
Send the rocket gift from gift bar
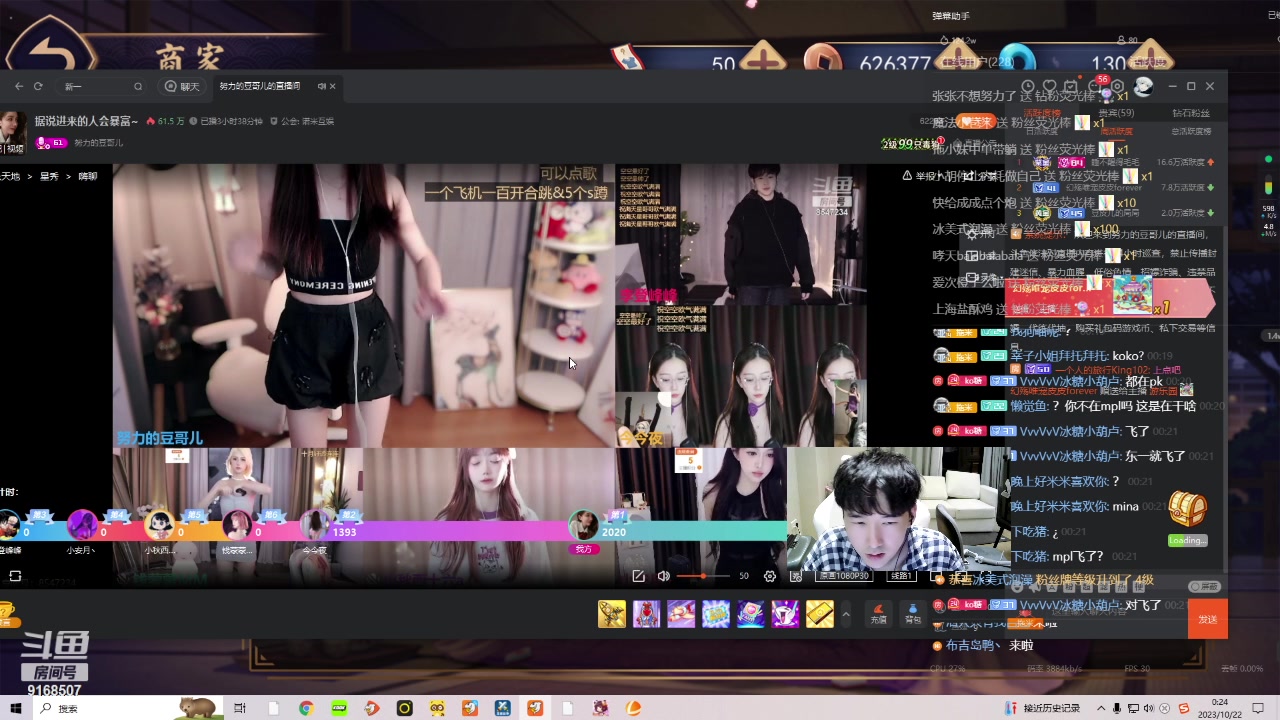click(x=612, y=614)
